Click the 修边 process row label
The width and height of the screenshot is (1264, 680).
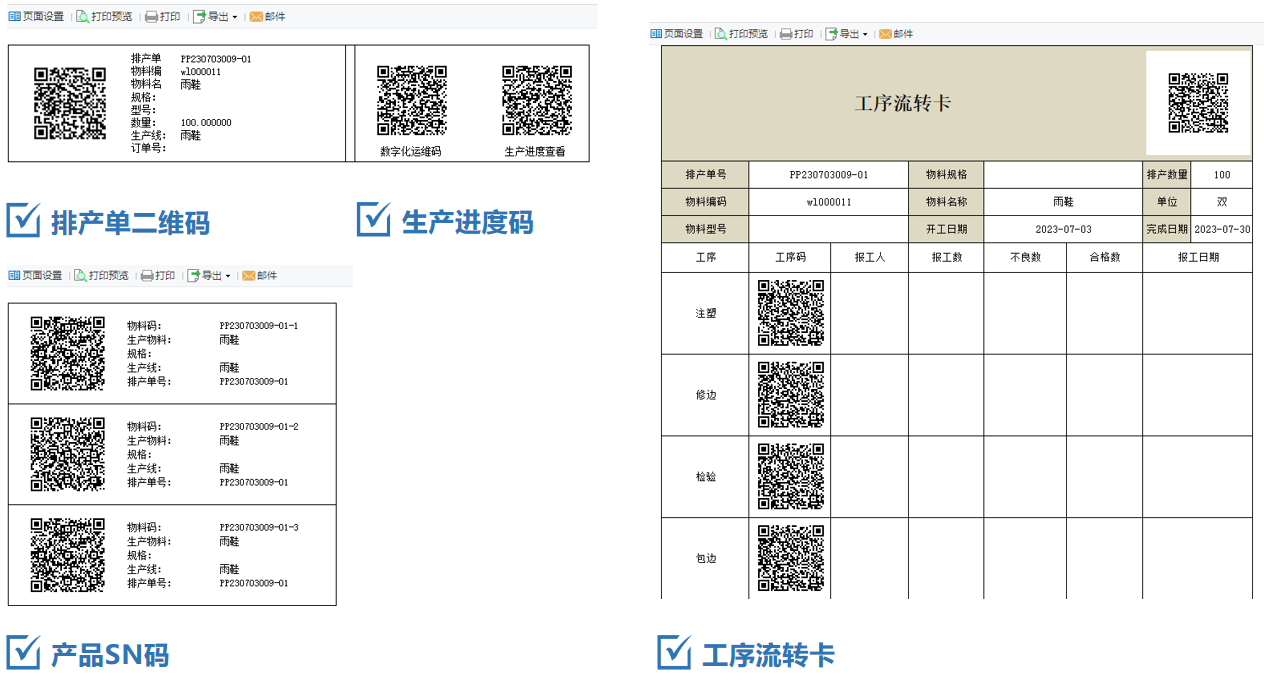pyautogui.click(x=705, y=395)
